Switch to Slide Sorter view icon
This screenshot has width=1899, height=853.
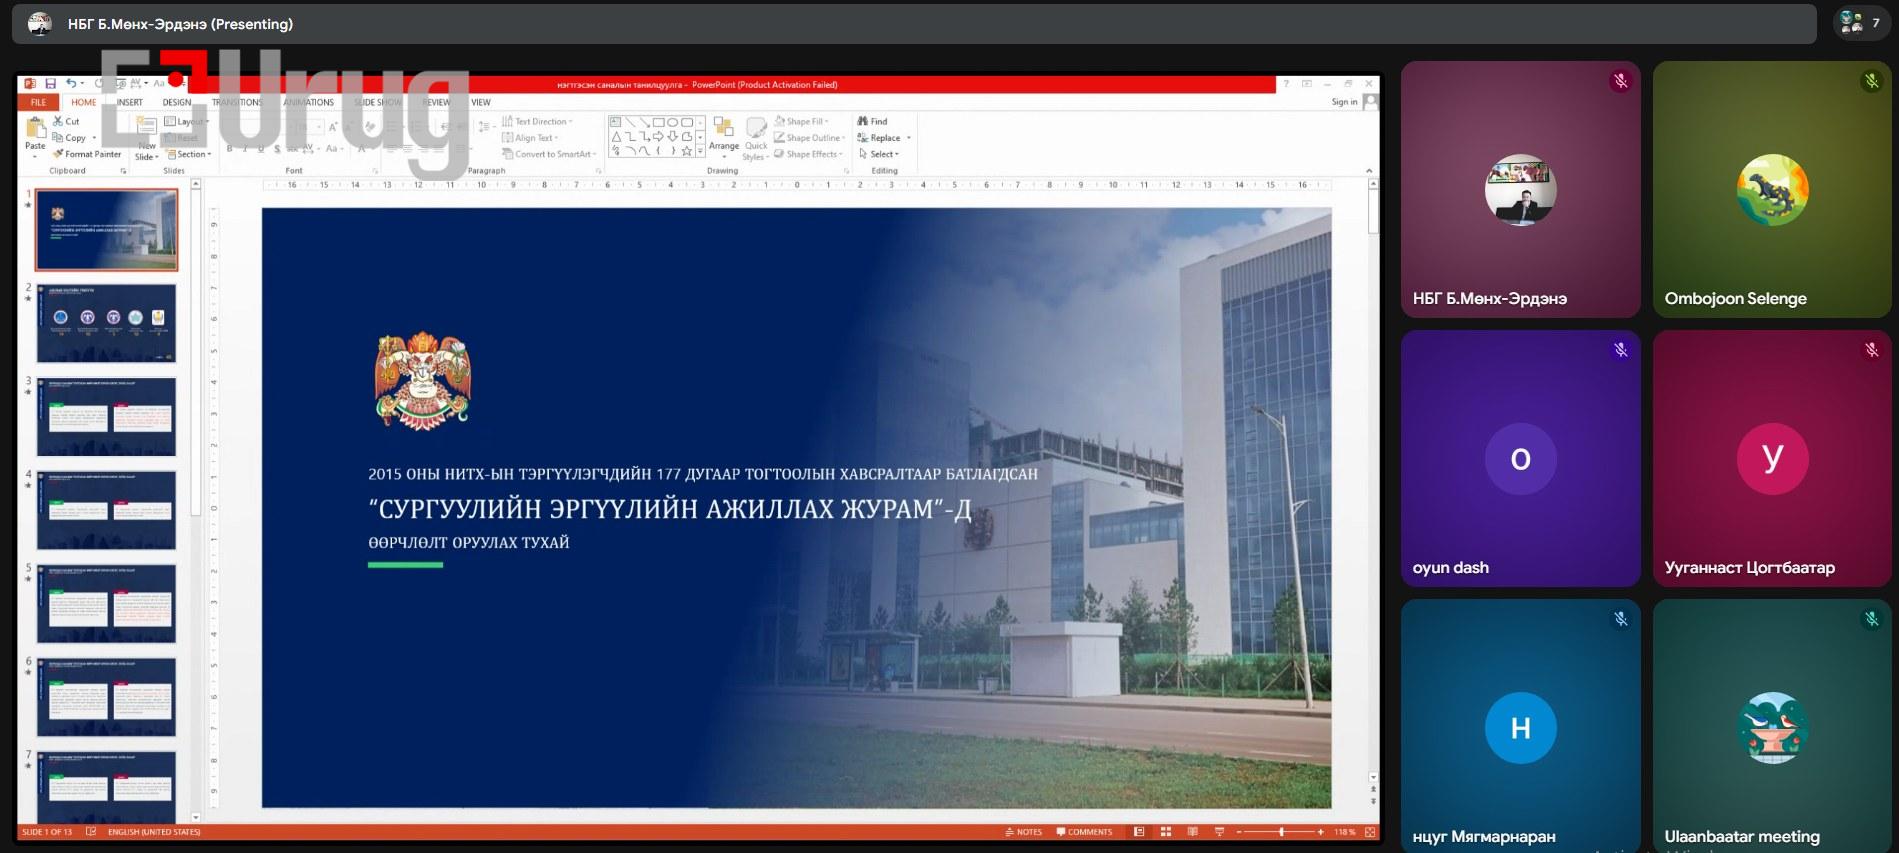(x=1166, y=832)
